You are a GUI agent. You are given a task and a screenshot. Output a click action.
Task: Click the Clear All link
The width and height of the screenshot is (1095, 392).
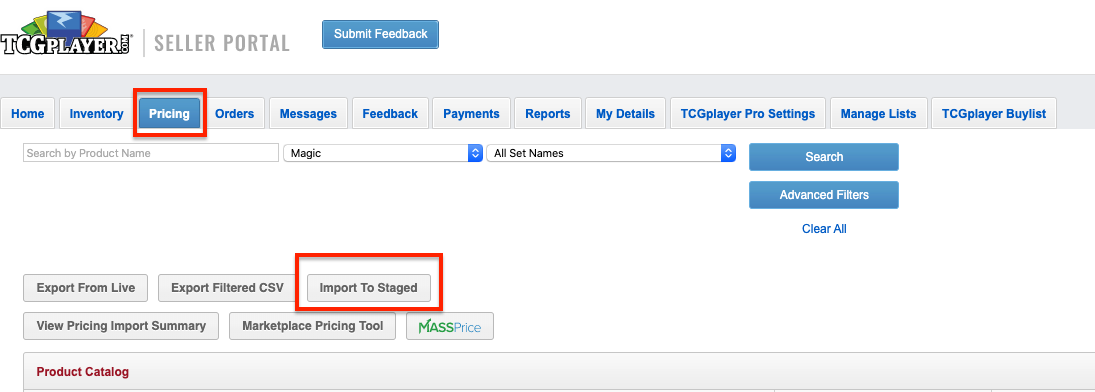click(x=824, y=228)
